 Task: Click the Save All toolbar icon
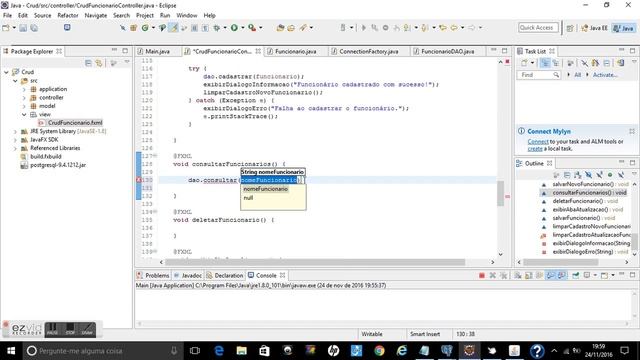(x=34, y=28)
